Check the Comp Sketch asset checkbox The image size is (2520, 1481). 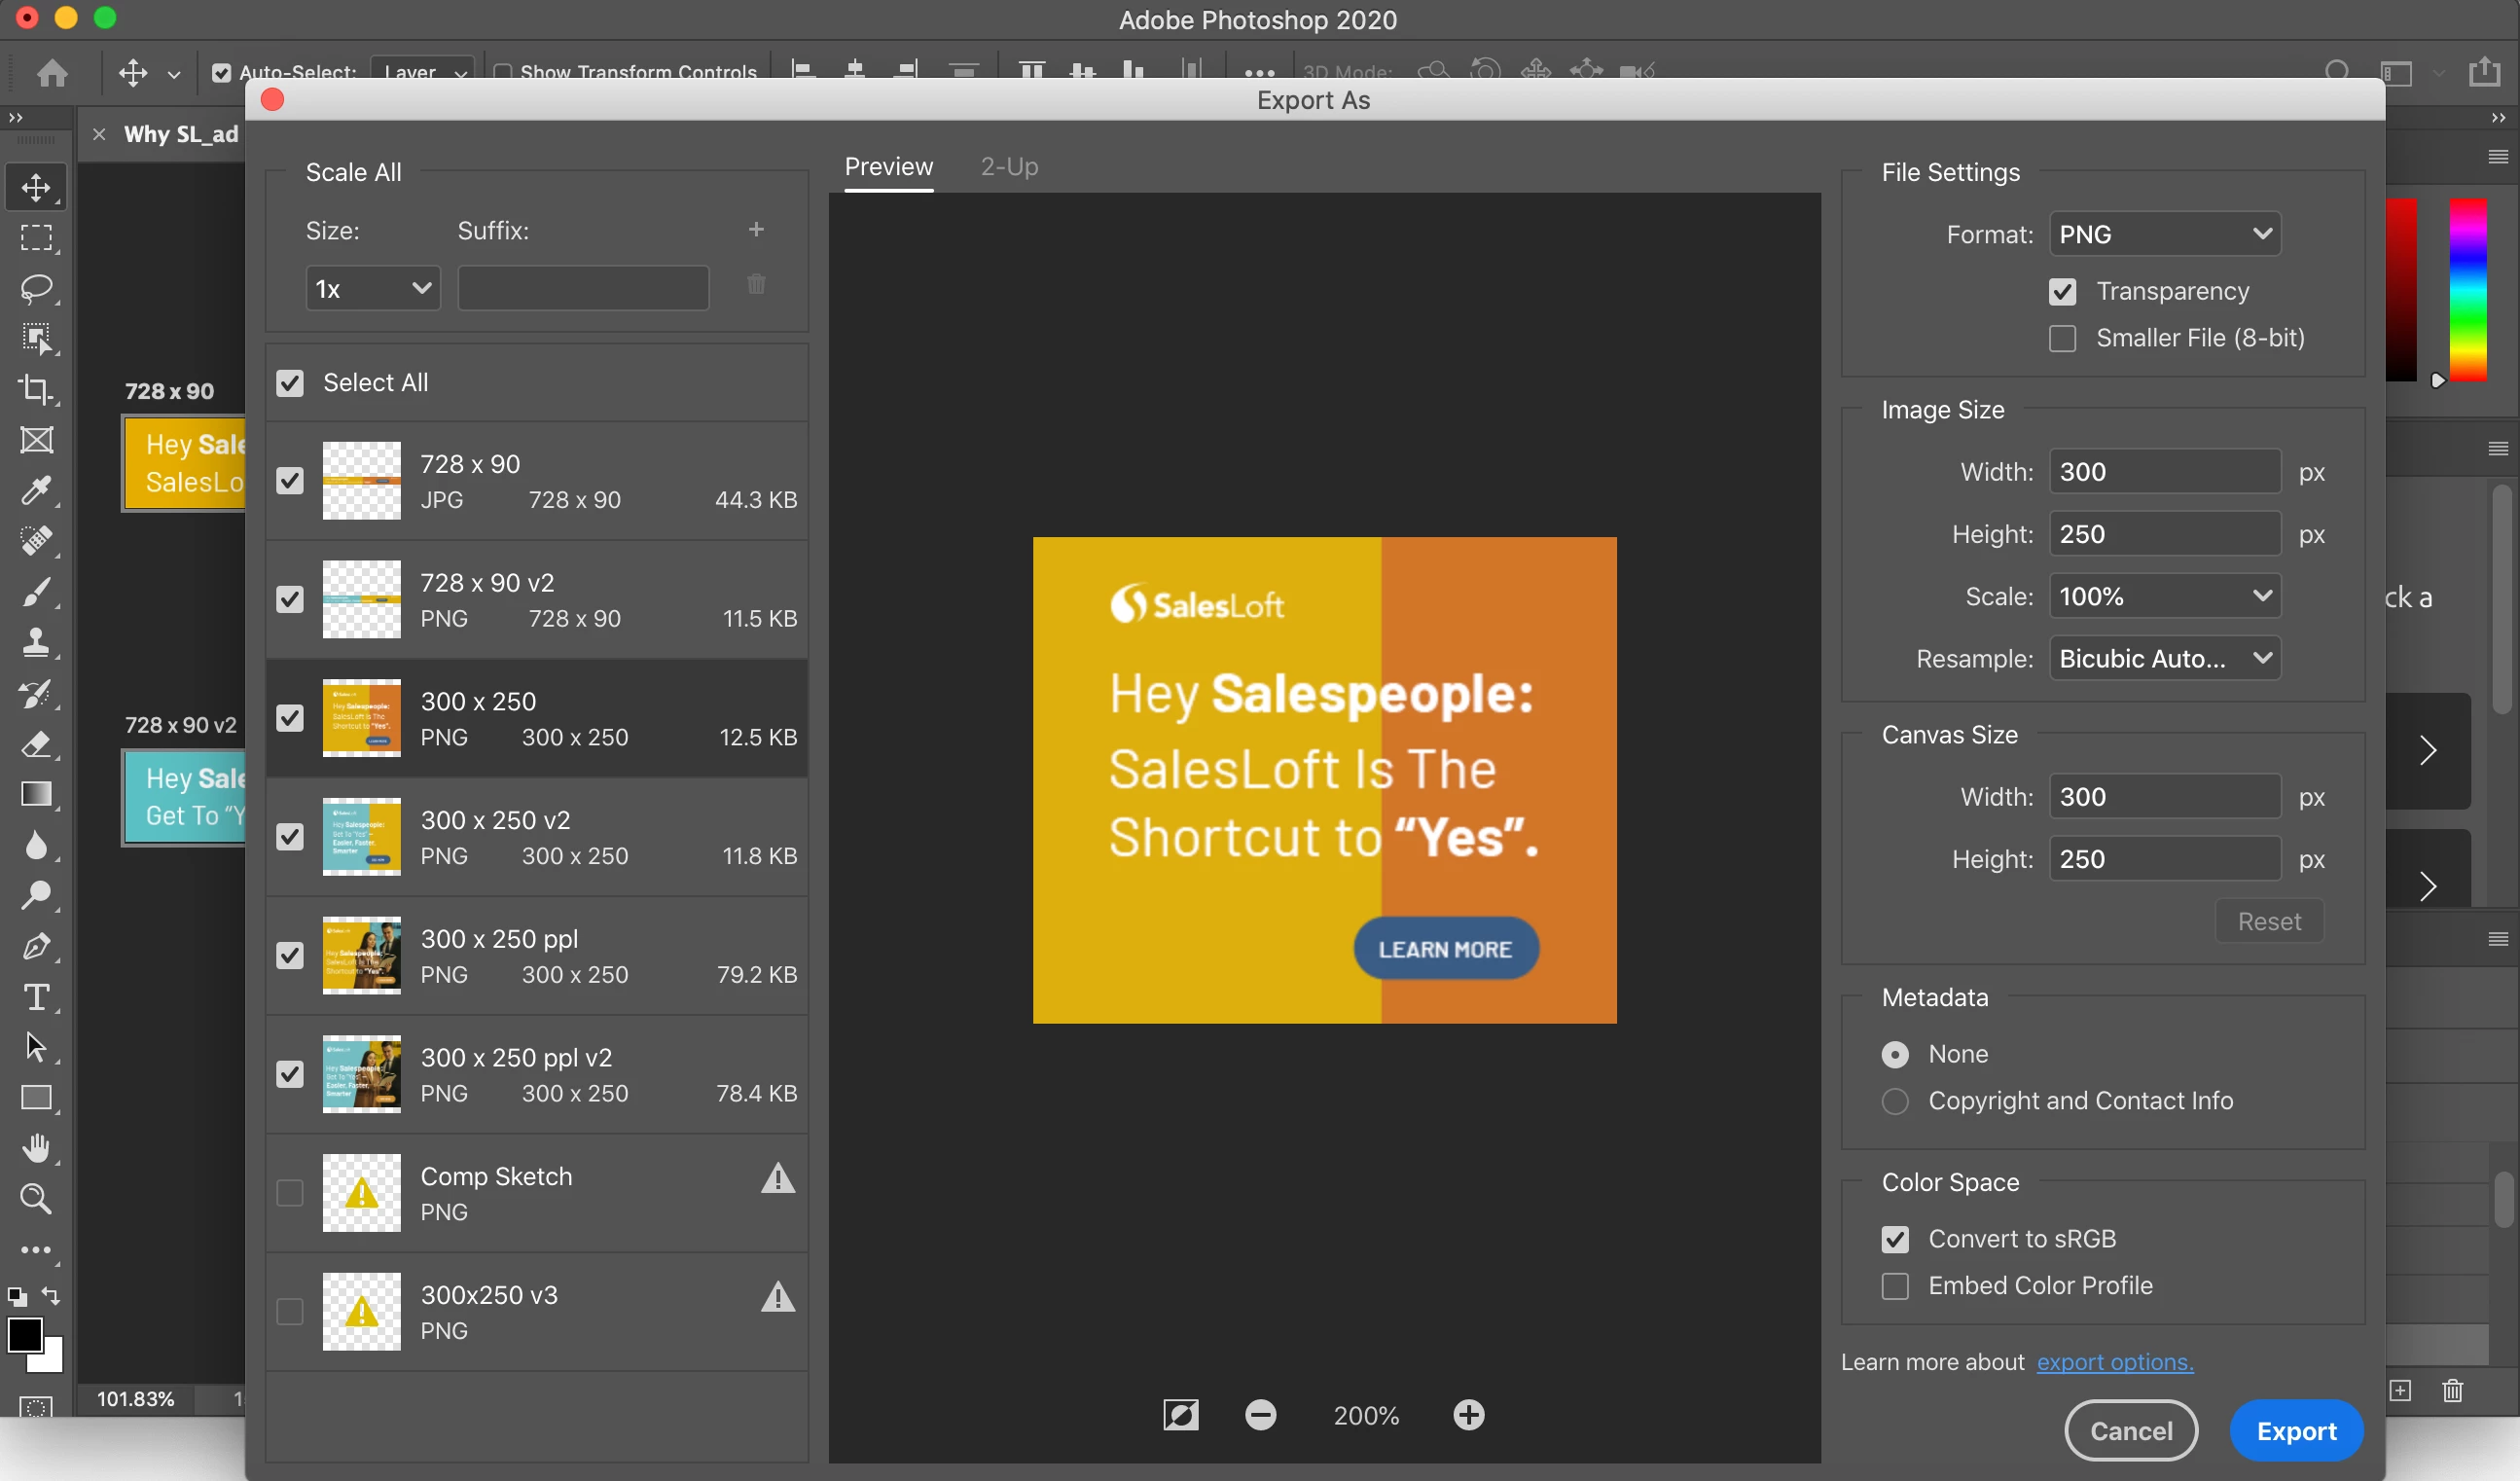point(290,1193)
